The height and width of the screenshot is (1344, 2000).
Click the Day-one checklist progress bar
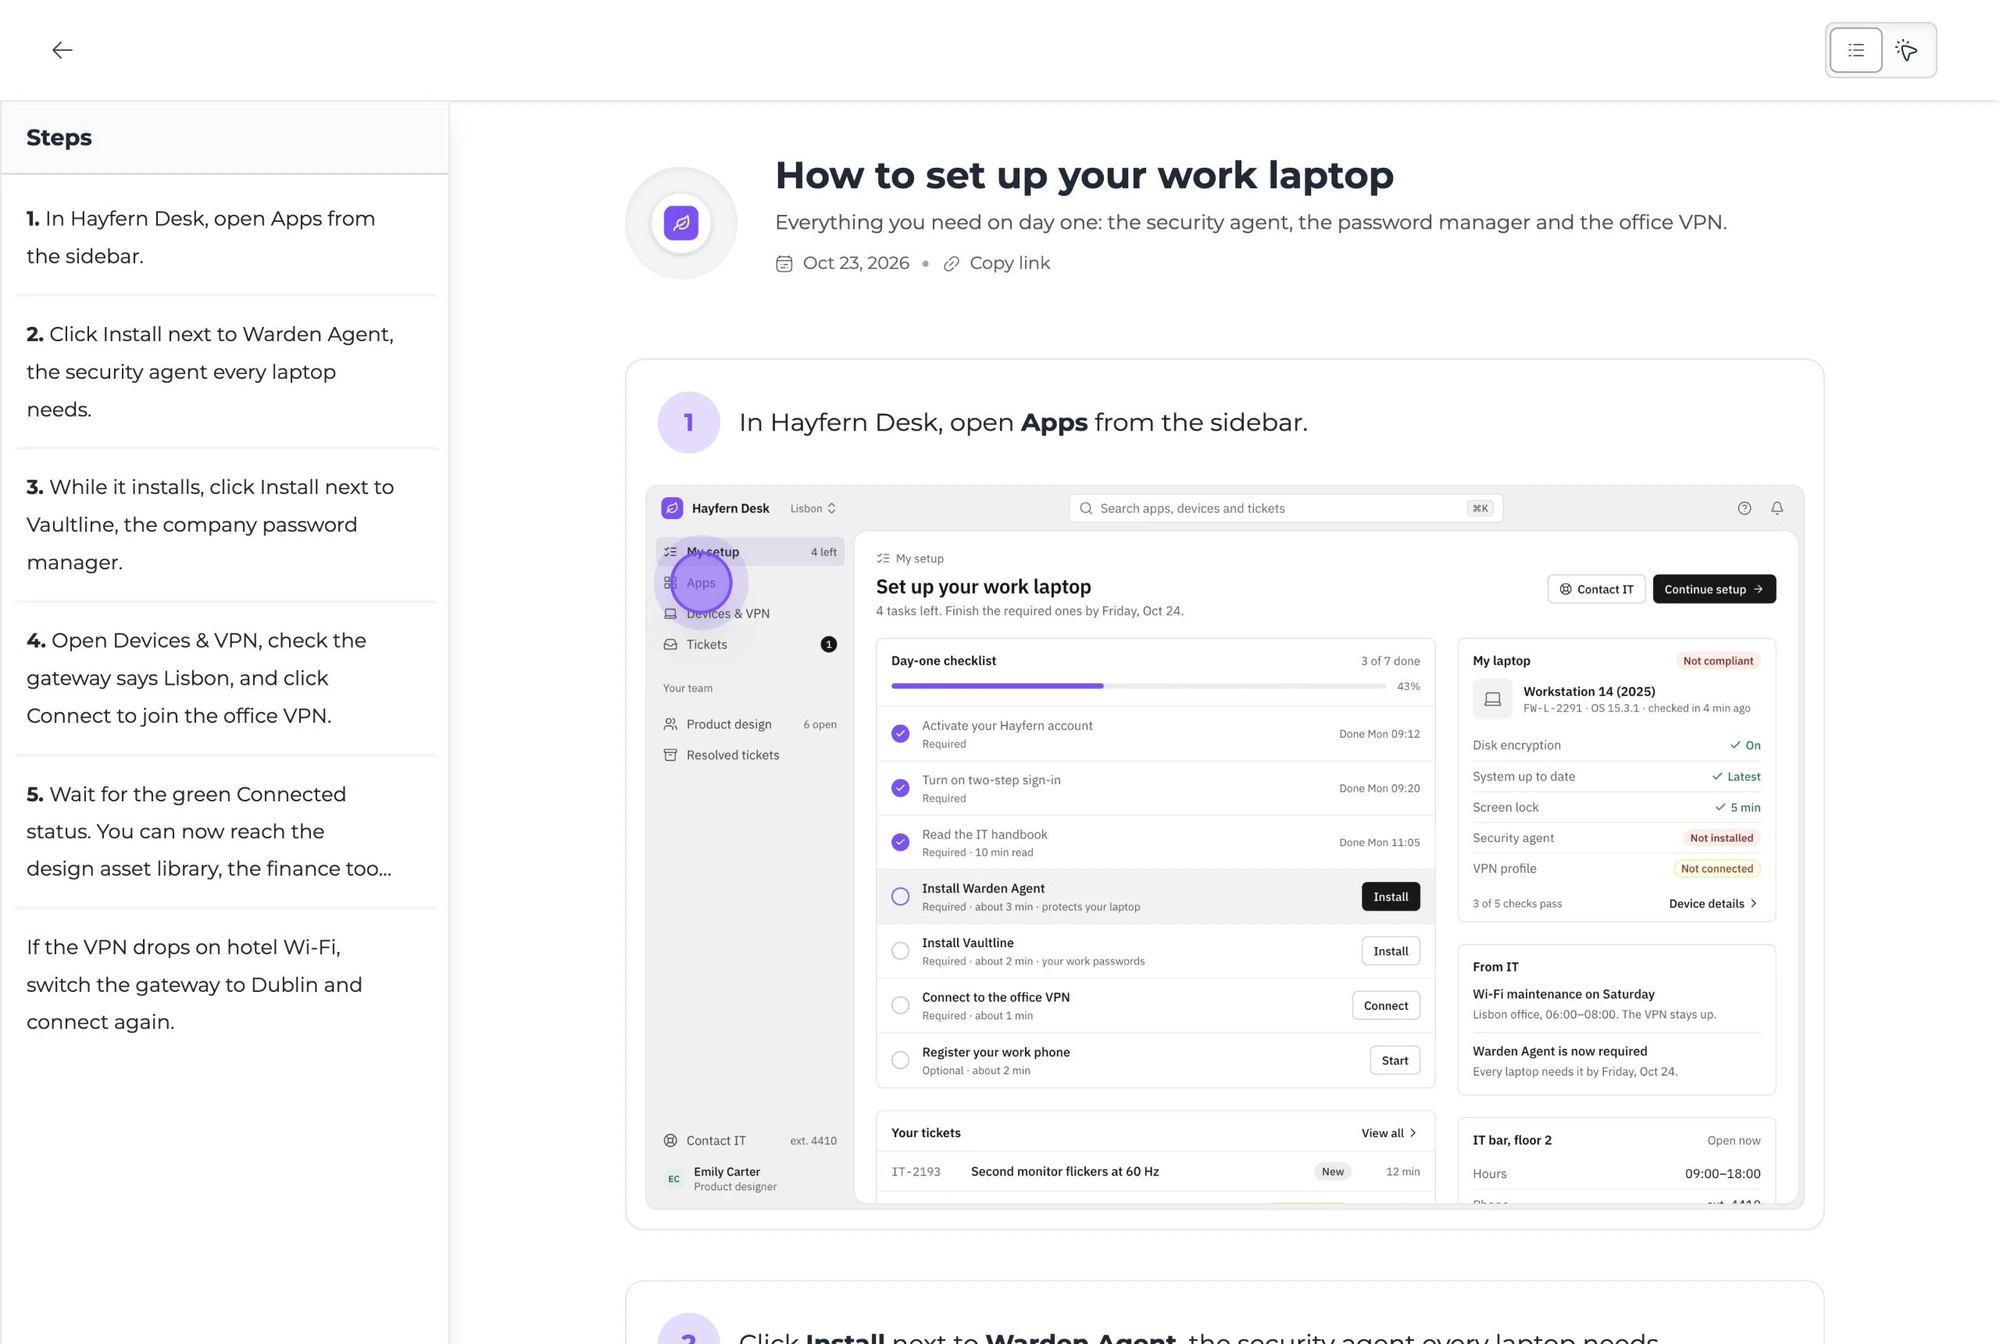click(1138, 686)
